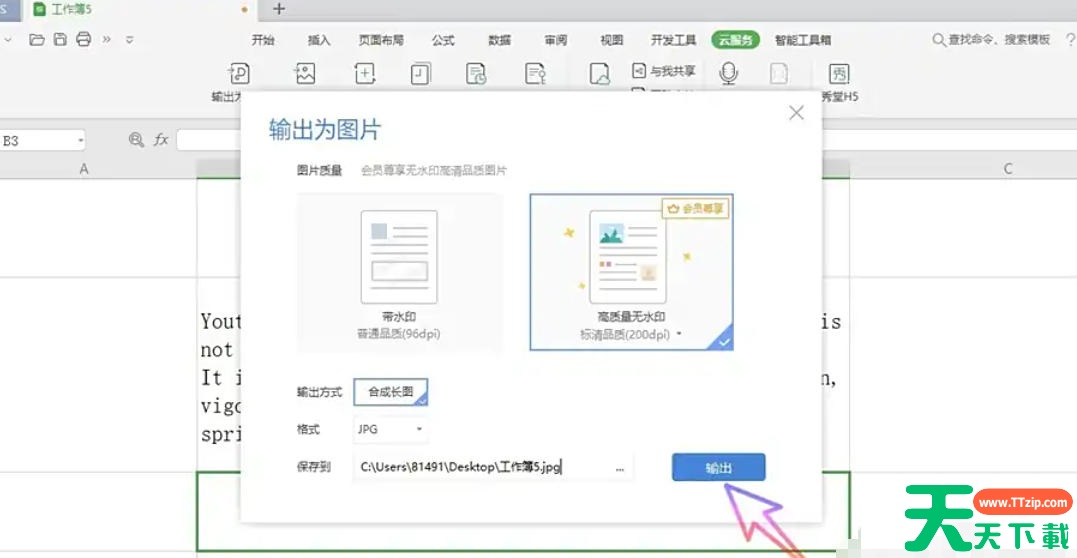
Task: Click the blue 输出 button
Action: 718,467
